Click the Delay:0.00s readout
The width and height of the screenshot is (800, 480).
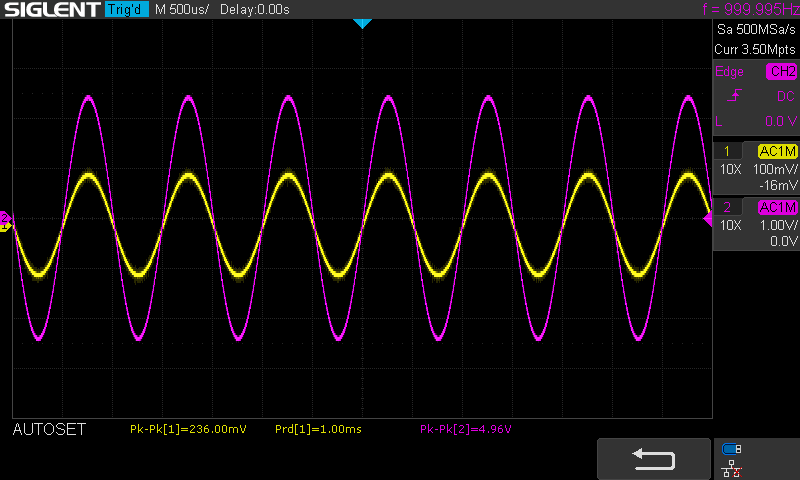pos(256,10)
